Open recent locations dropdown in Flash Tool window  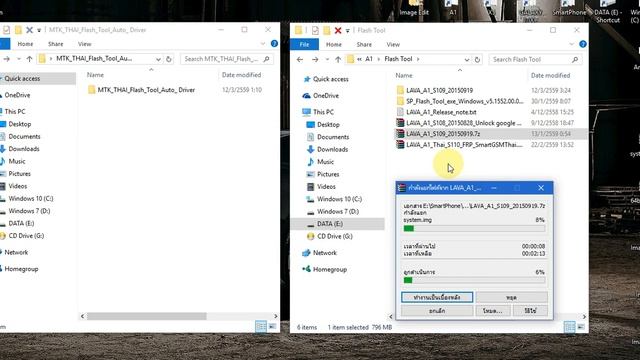click(x=327, y=60)
